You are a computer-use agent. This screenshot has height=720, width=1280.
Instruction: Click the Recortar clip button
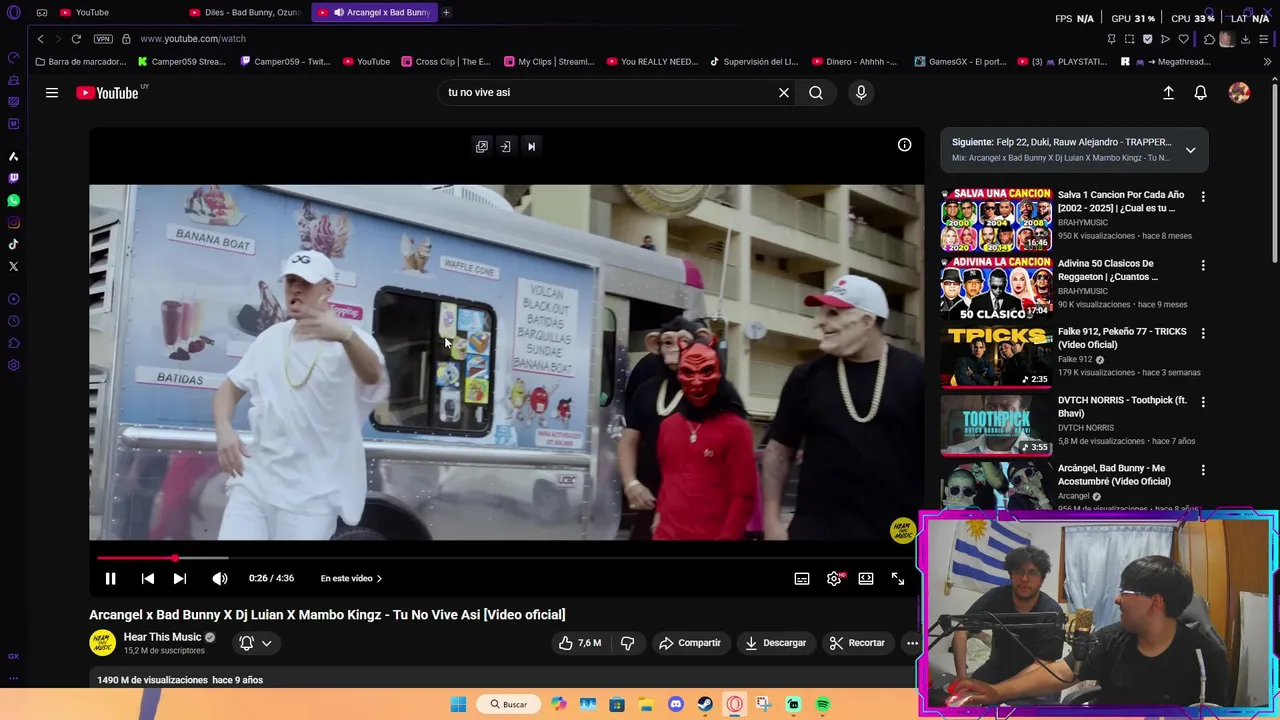click(x=857, y=643)
